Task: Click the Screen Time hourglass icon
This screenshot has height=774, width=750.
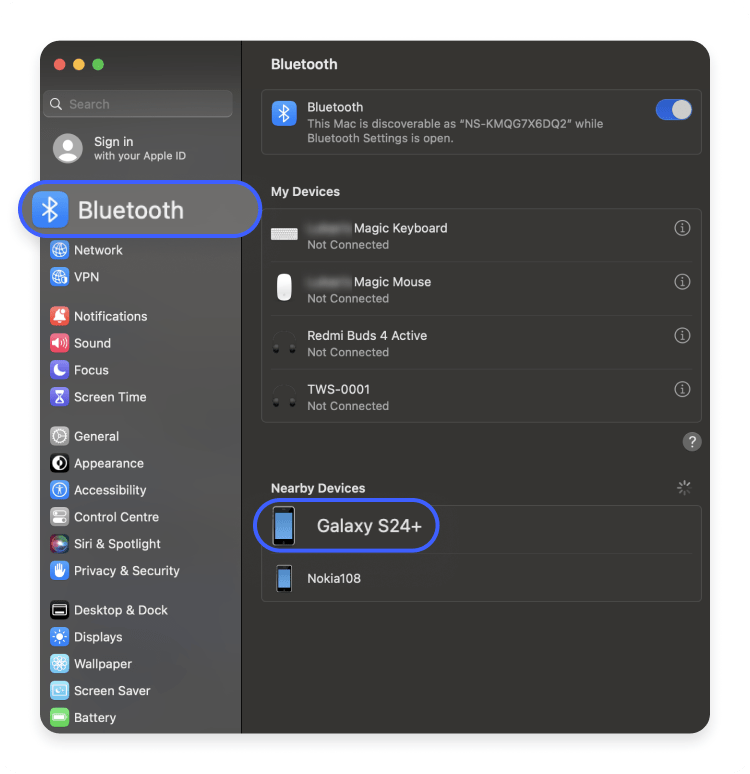Action: 59,397
